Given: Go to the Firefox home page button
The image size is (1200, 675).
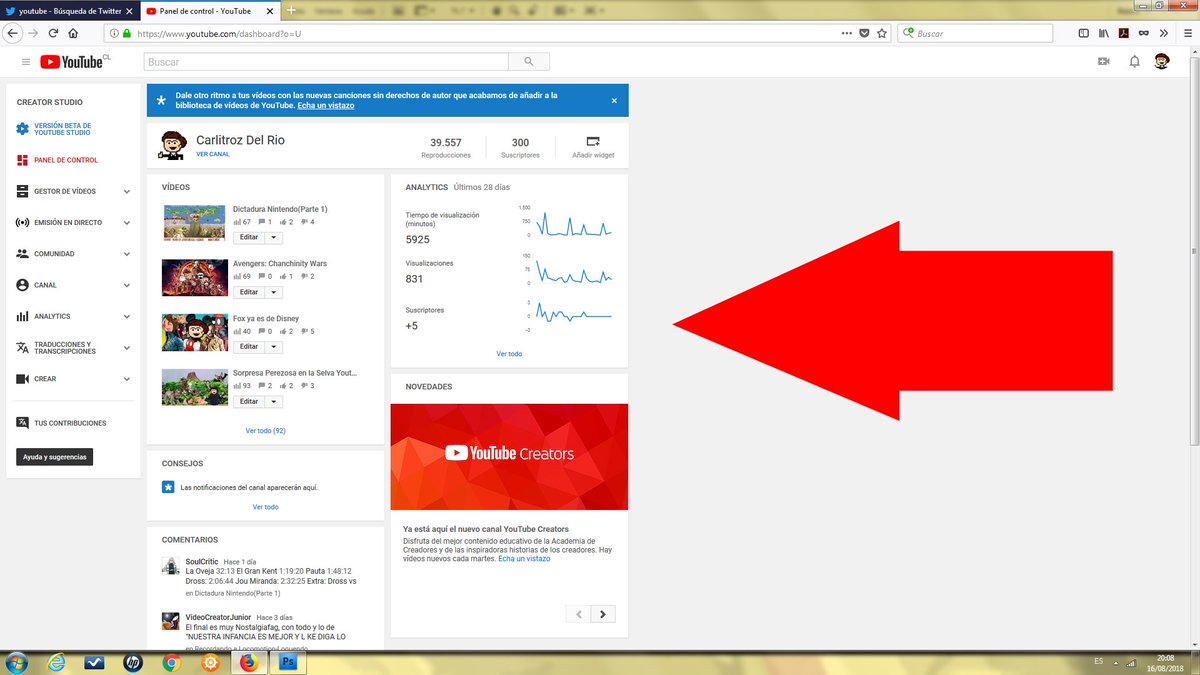Looking at the screenshot, I should (x=73, y=33).
